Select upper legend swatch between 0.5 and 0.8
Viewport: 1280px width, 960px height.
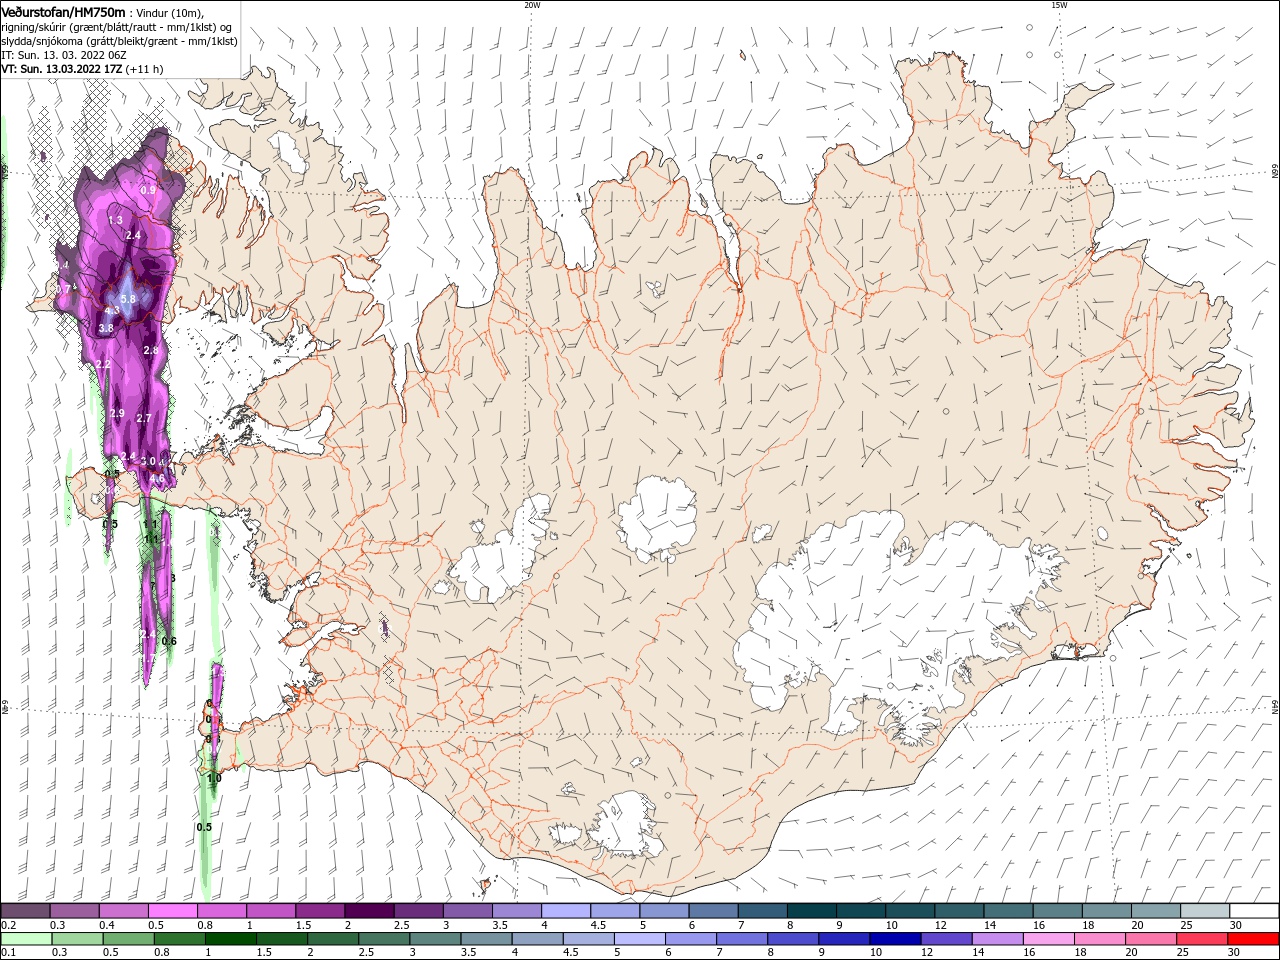[172, 911]
